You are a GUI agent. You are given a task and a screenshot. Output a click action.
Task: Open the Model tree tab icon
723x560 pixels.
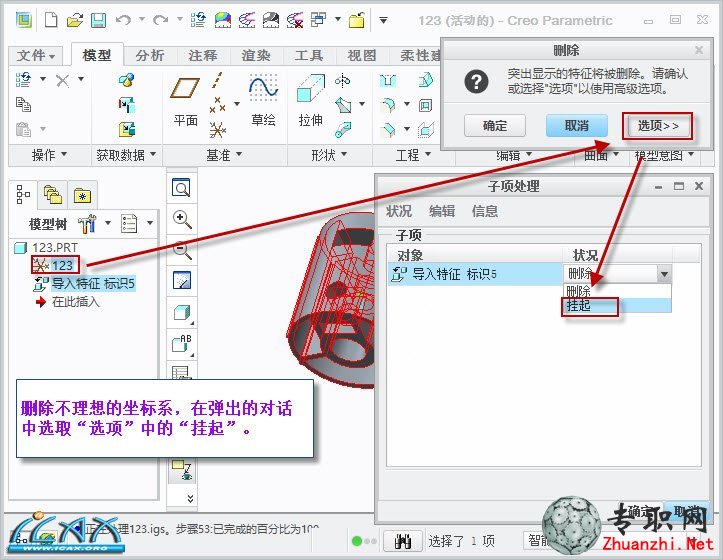click(23, 194)
